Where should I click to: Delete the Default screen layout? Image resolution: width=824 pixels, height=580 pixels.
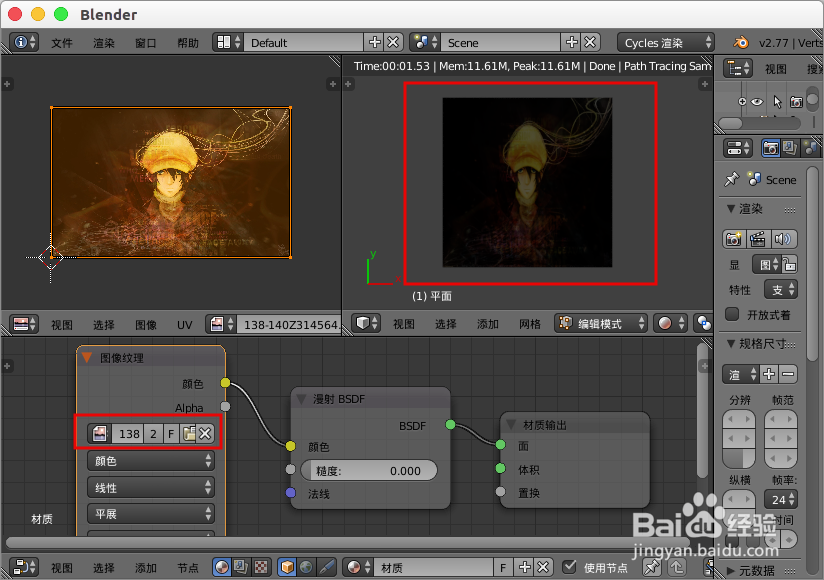pyautogui.click(x=393, y=43)
